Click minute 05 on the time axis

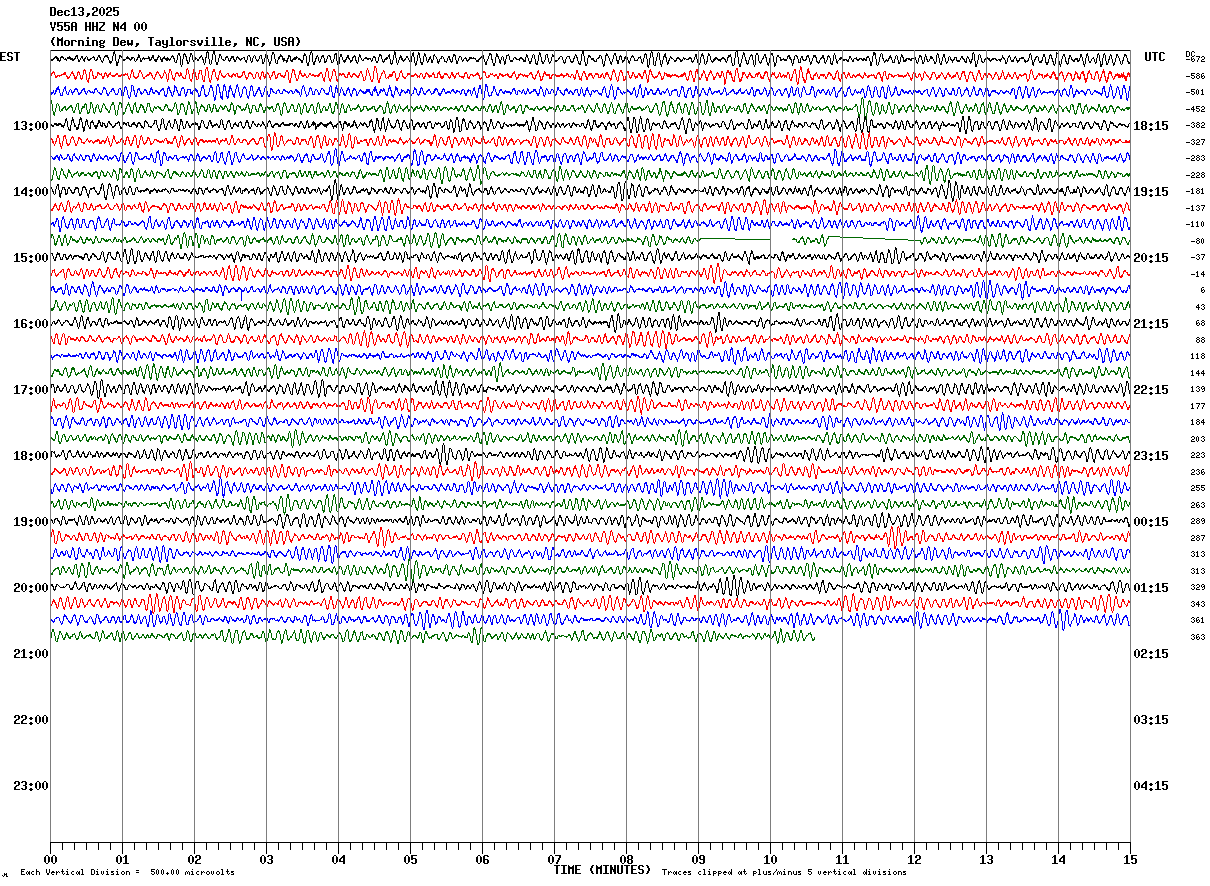[x=410, y=859]
